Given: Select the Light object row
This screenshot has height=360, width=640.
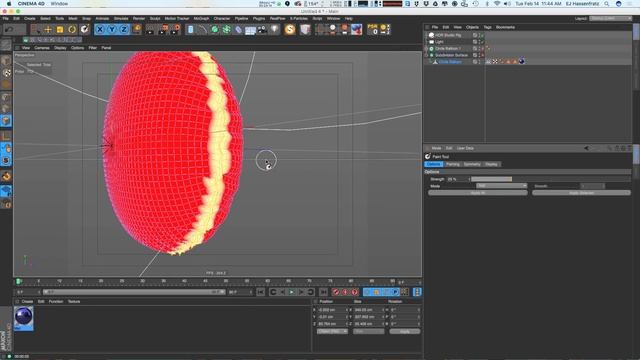Looking at the screenshot, I should point(439,42).
